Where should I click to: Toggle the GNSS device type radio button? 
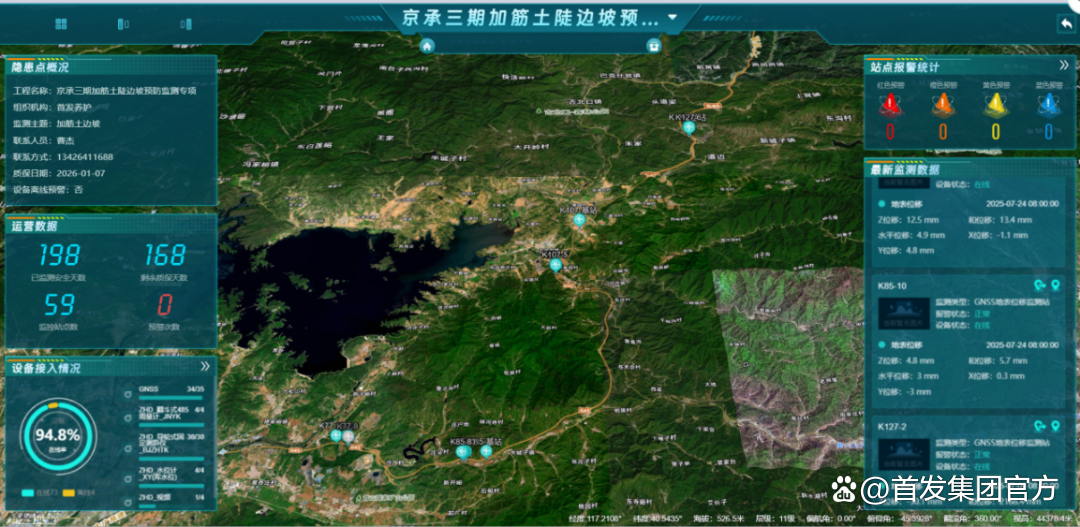[x=127, y=392]
